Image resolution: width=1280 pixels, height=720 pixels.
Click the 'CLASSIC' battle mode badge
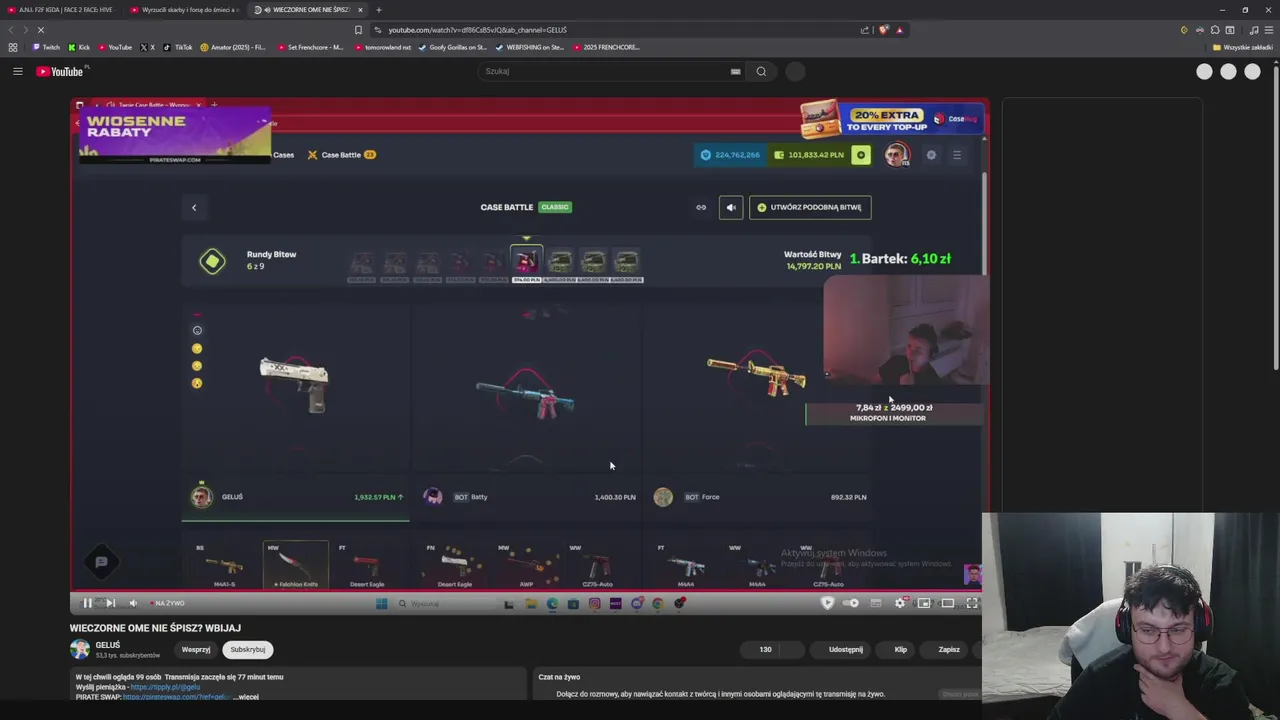(x=554, y=207)
